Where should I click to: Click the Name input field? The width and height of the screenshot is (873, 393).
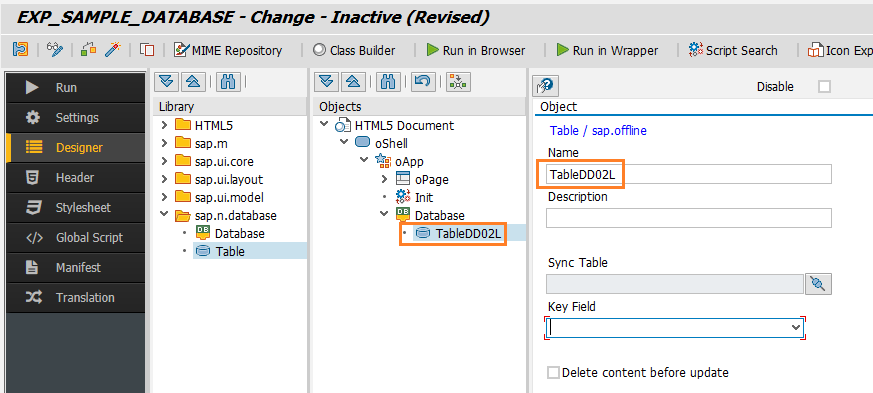pyautogui.click(x=689, y=174)
